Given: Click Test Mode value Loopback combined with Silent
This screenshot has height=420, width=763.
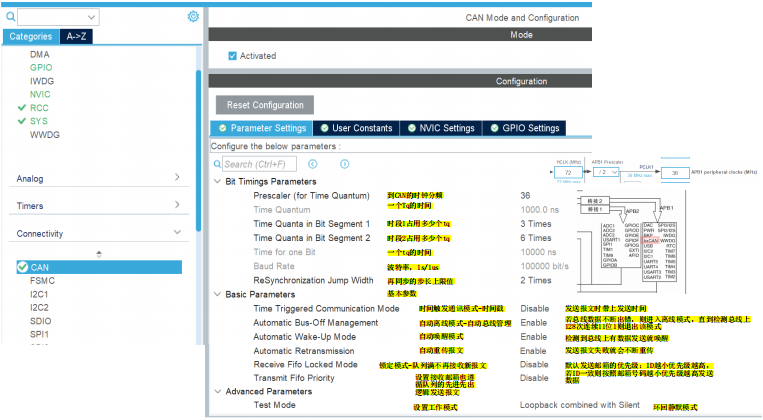Looking at the screenshot, I should 580,405.
